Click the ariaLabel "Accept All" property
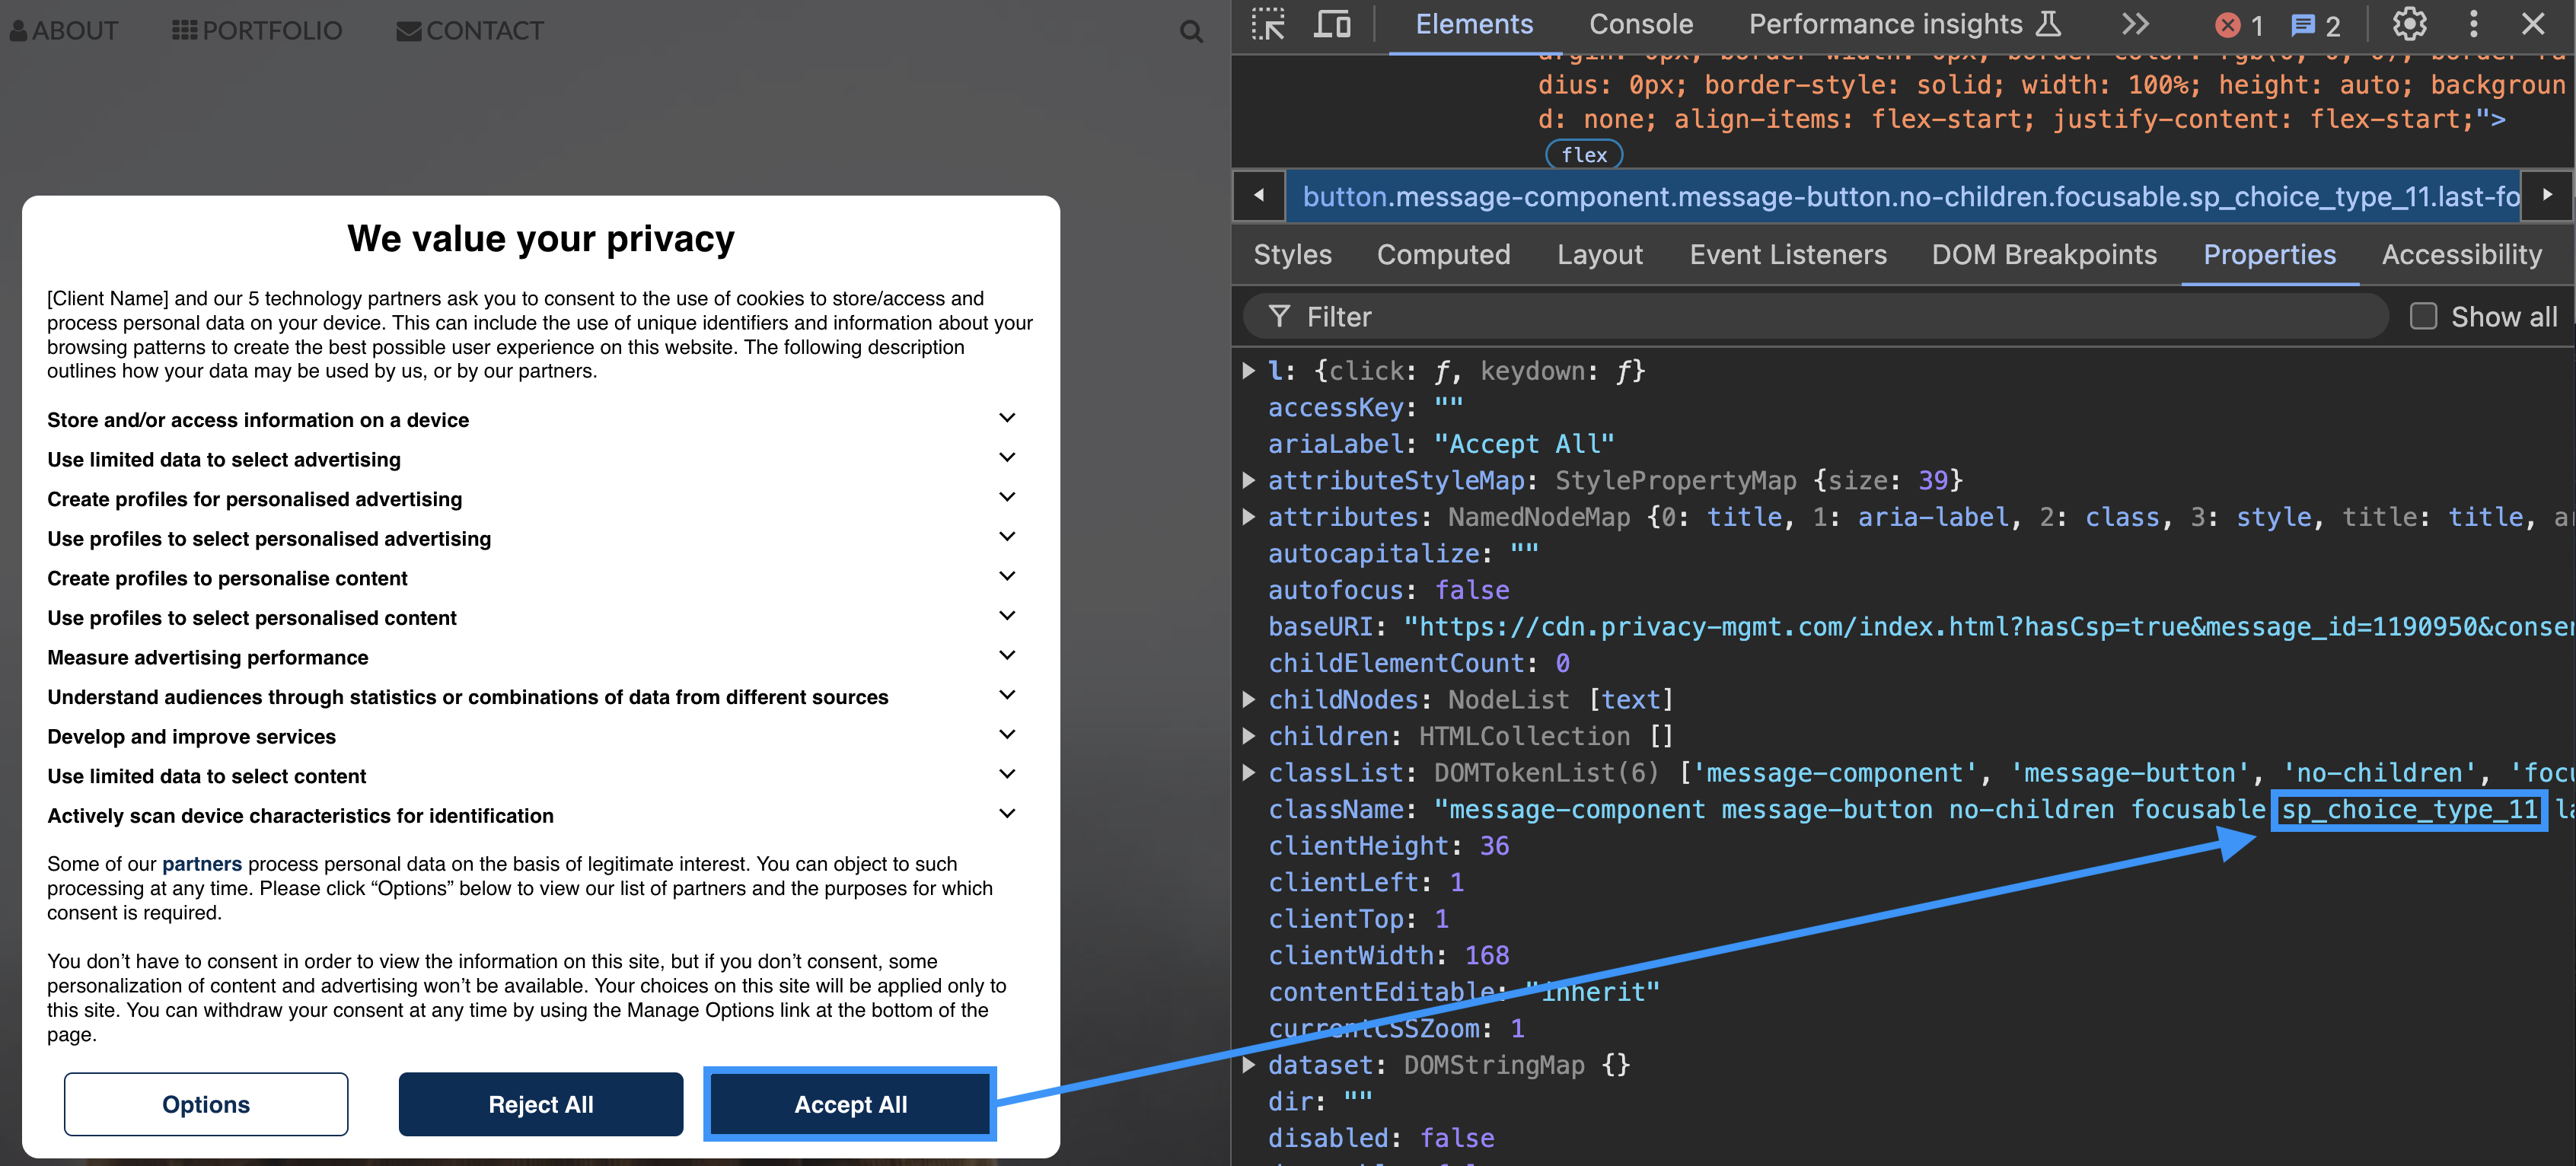 click(x=1441, y=444)
